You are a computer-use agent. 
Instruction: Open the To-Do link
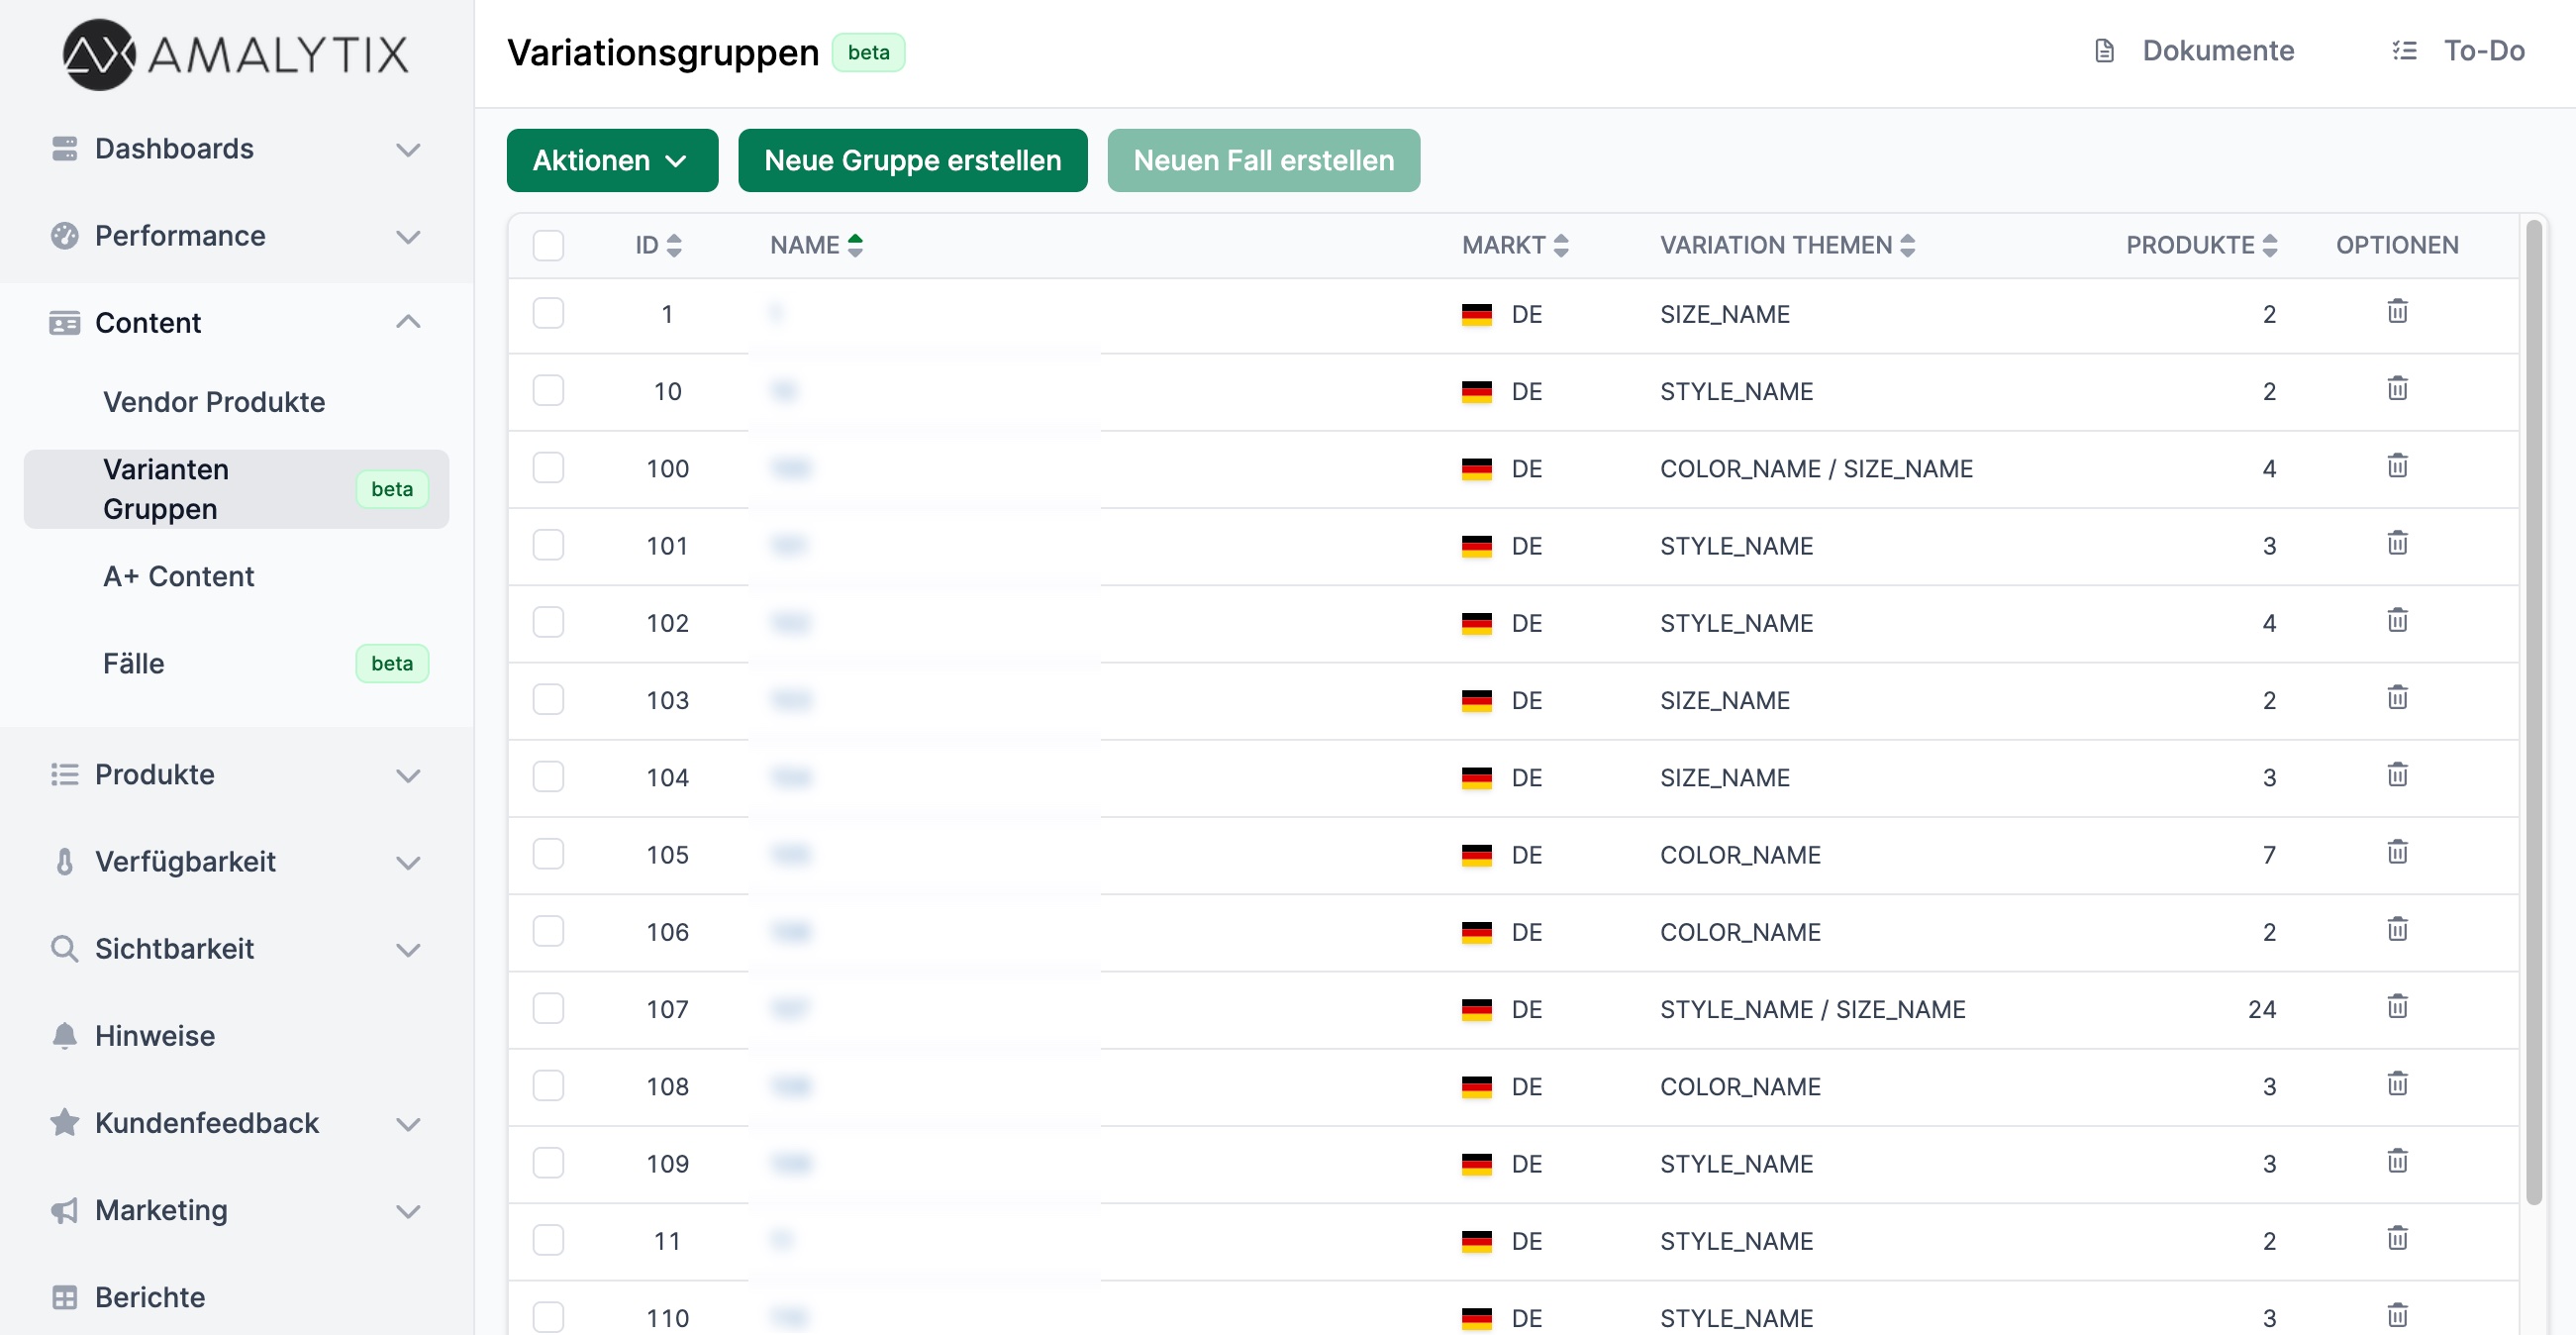2486,50
